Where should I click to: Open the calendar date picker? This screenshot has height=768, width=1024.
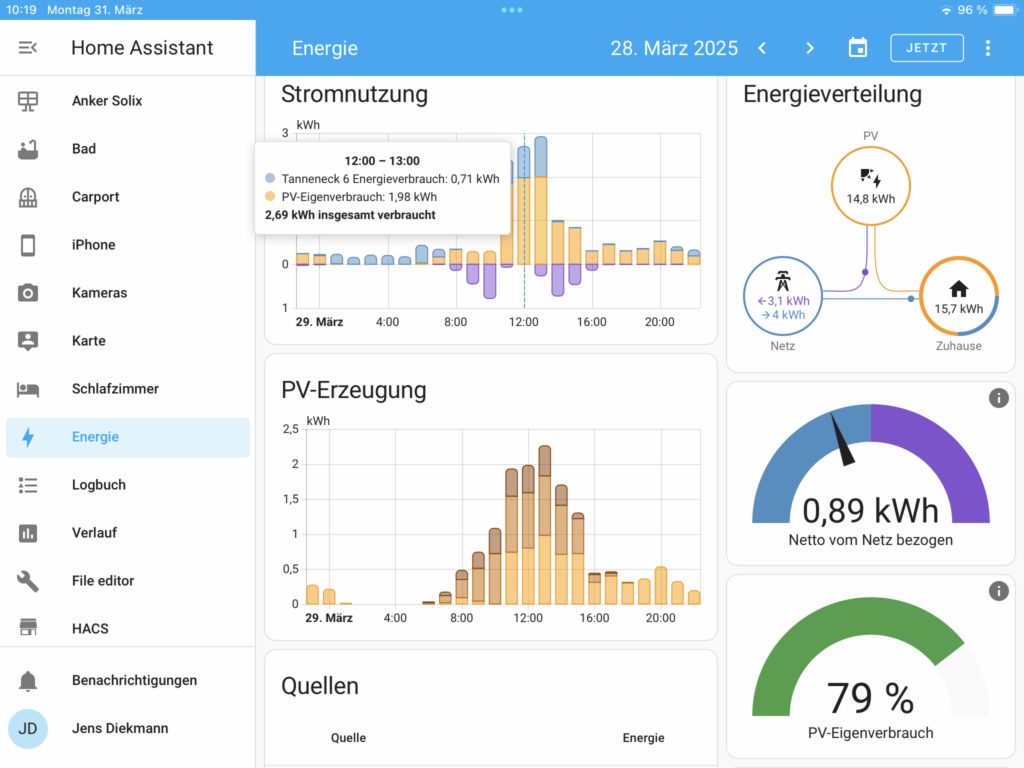857,48
